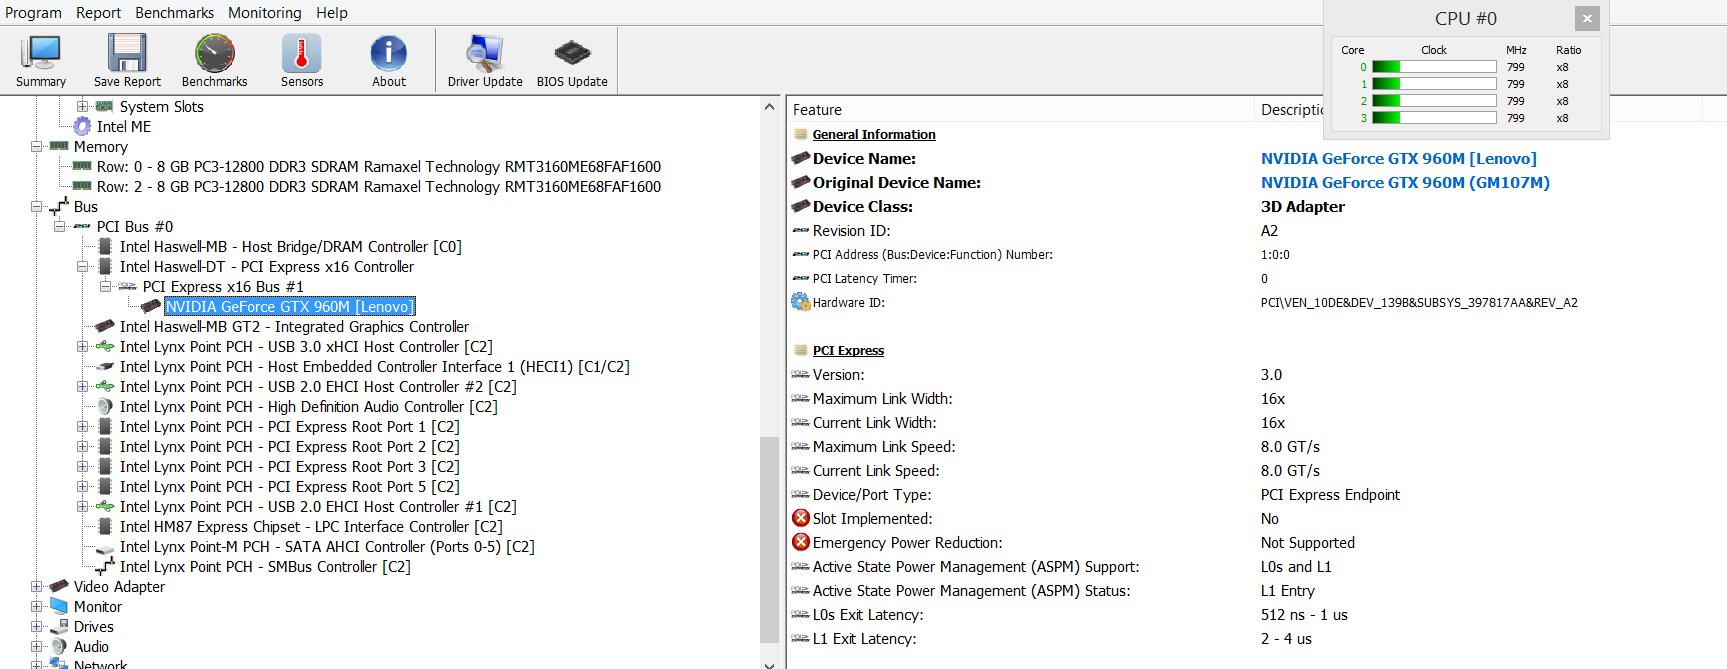Viewport: 1727px width, 669px height.
Task: Click High Definition Audio Controller speaker icon
Action: click(105, 407)
